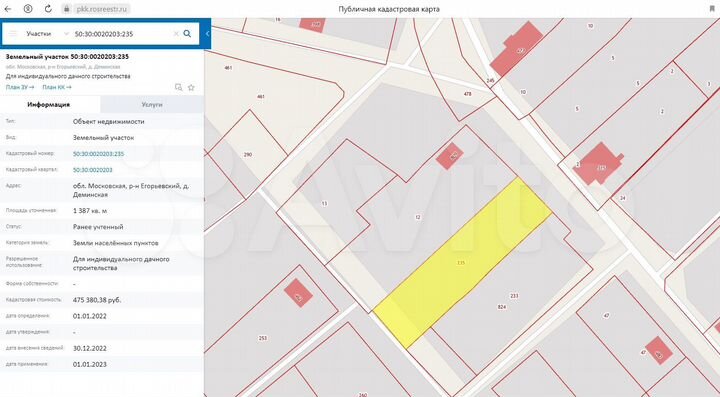
Task: Reload the page
Action: [48, 9]
